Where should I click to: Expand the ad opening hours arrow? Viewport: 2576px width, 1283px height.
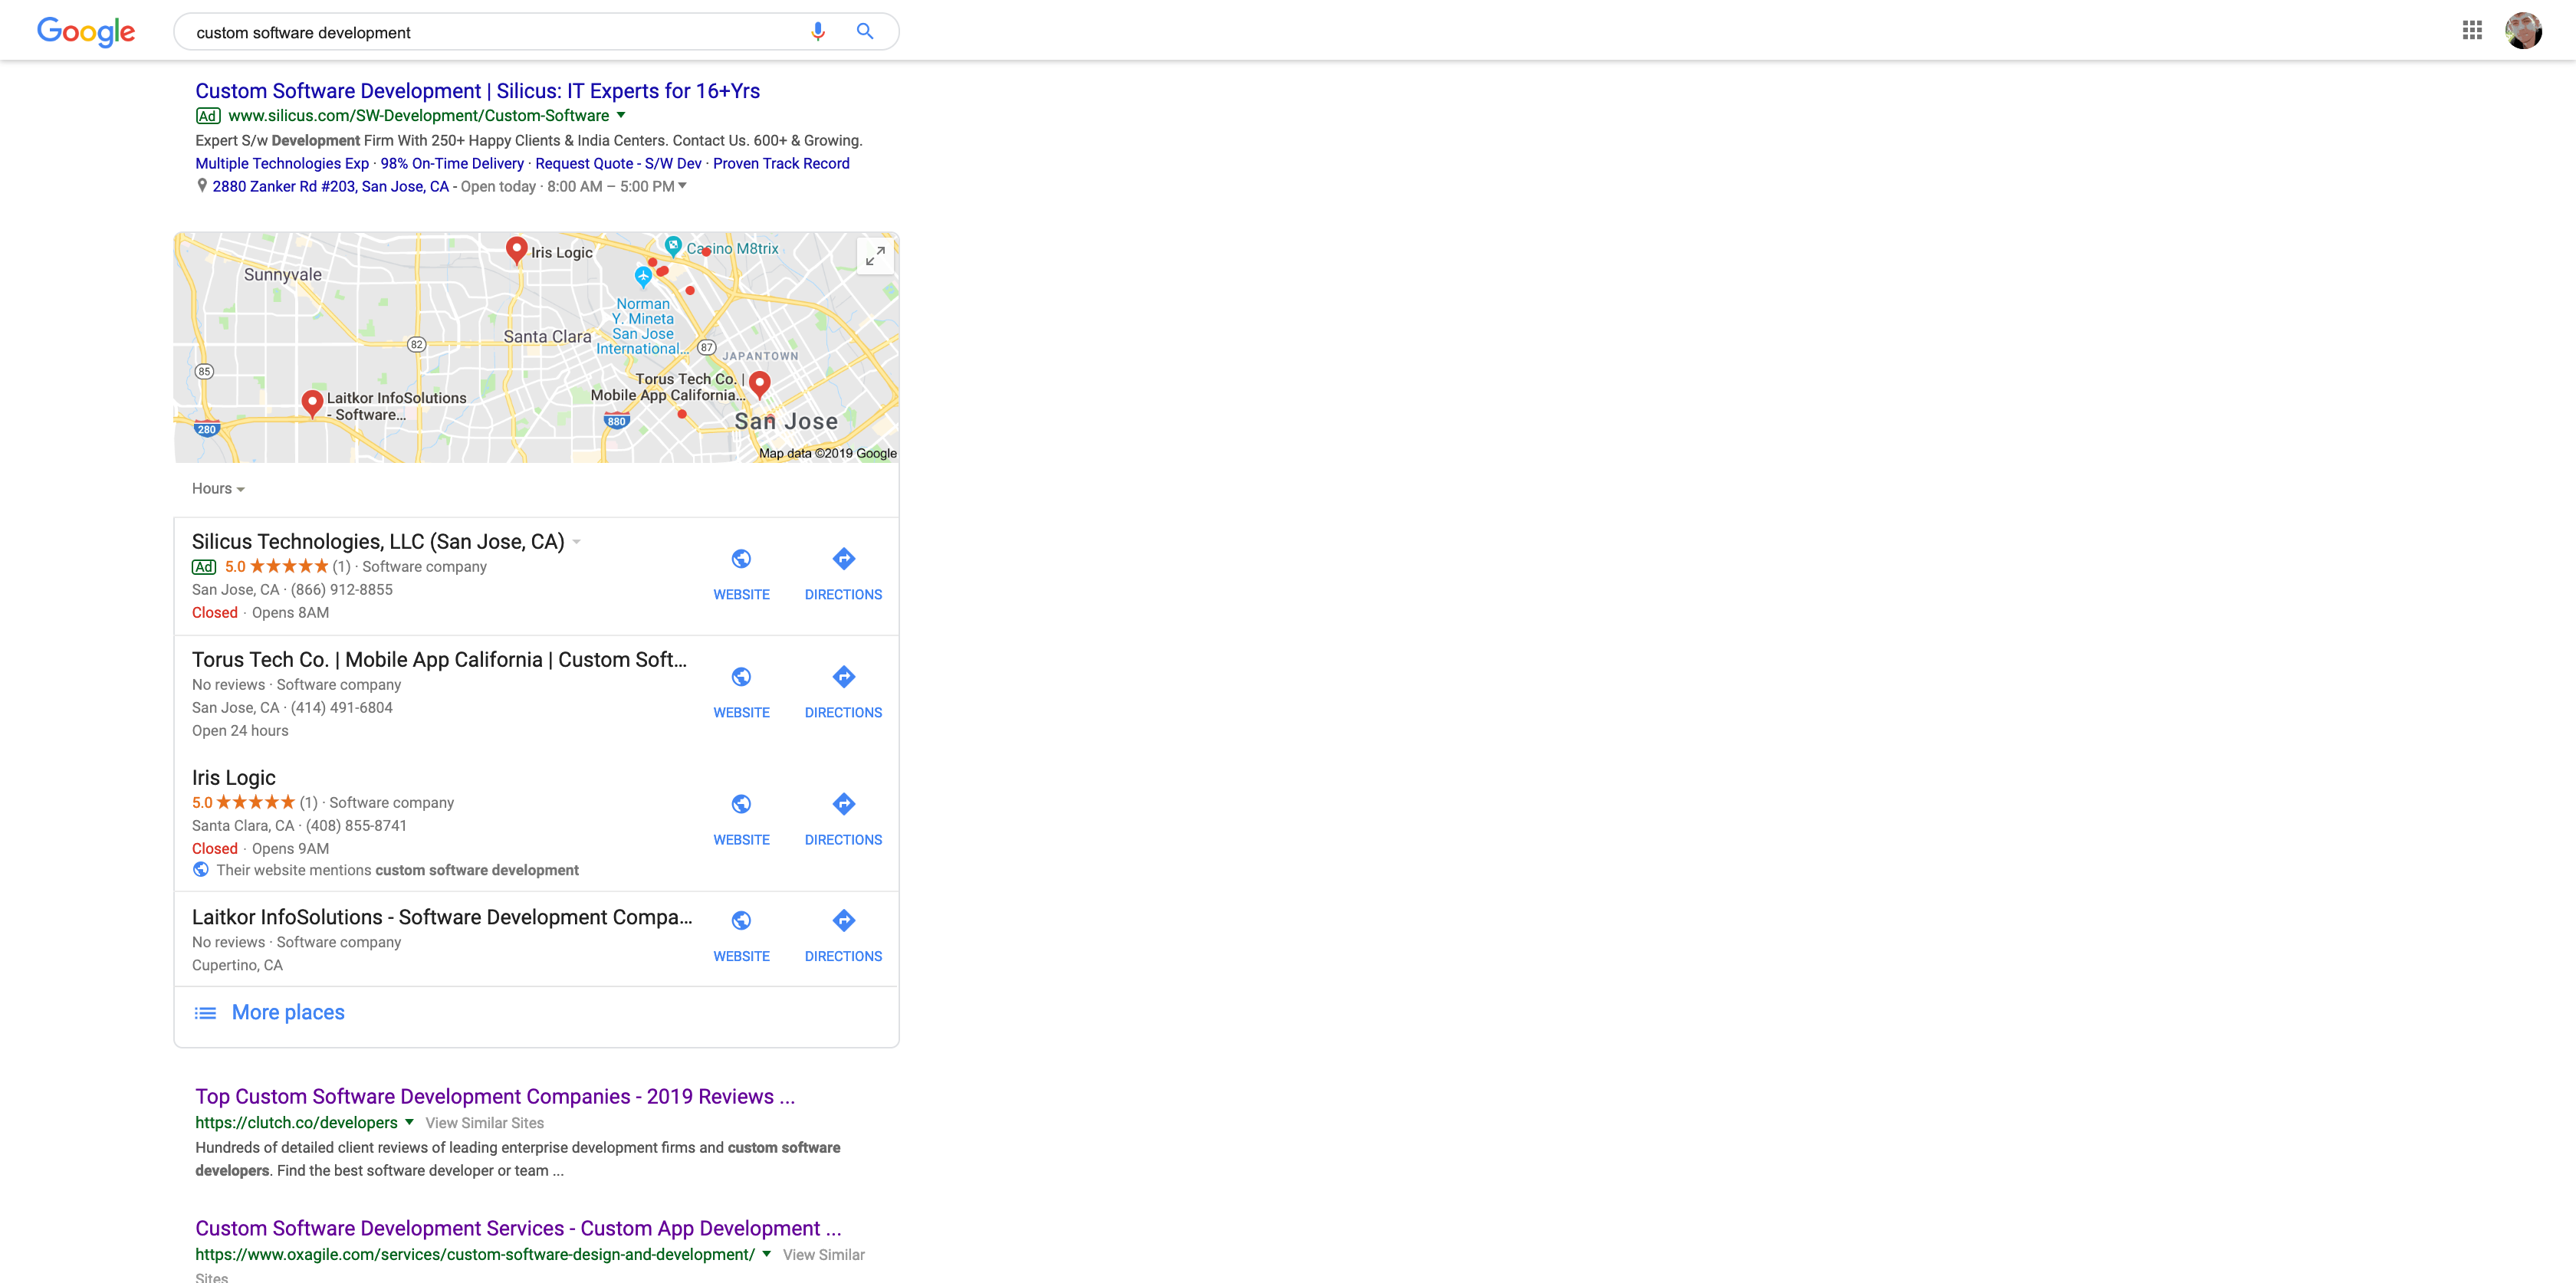pos(682,185)
